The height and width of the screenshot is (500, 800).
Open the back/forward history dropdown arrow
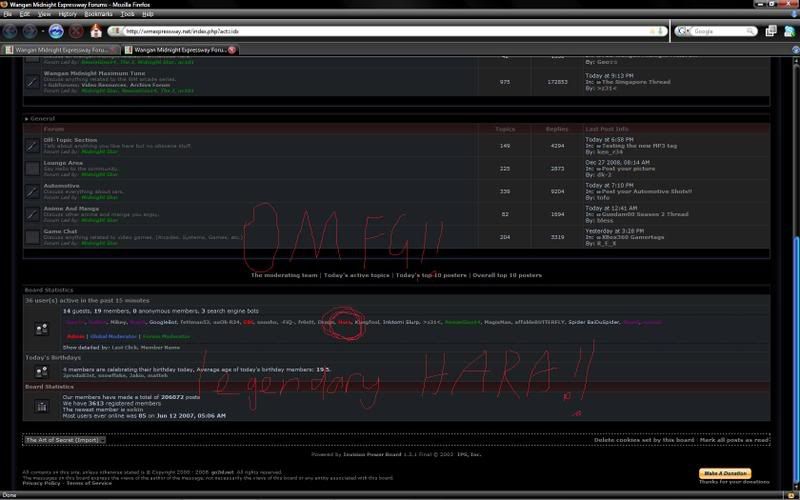click(42, 32)
